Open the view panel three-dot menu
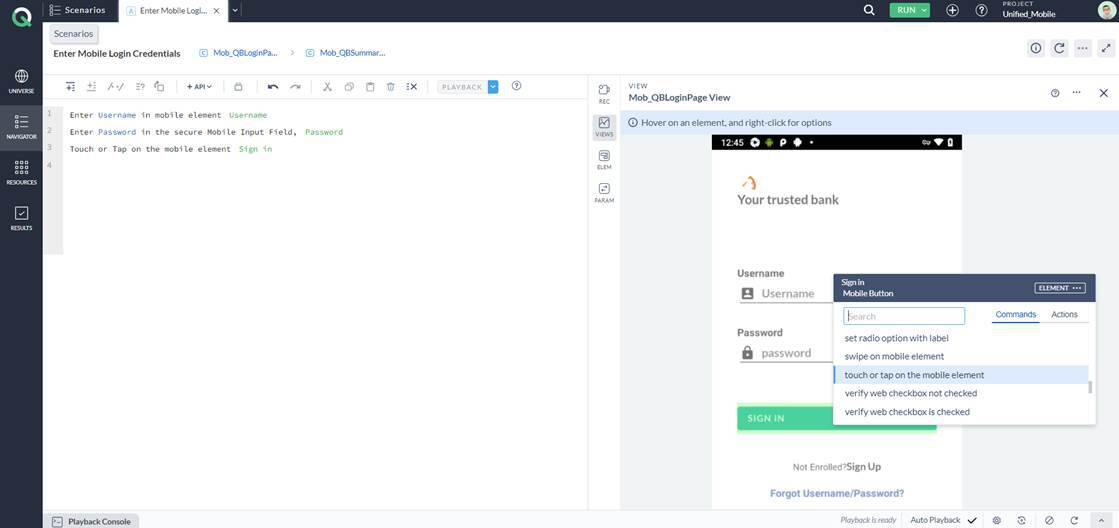Viewport: 1119px width, 528px height. click(x=1076, y=93)
